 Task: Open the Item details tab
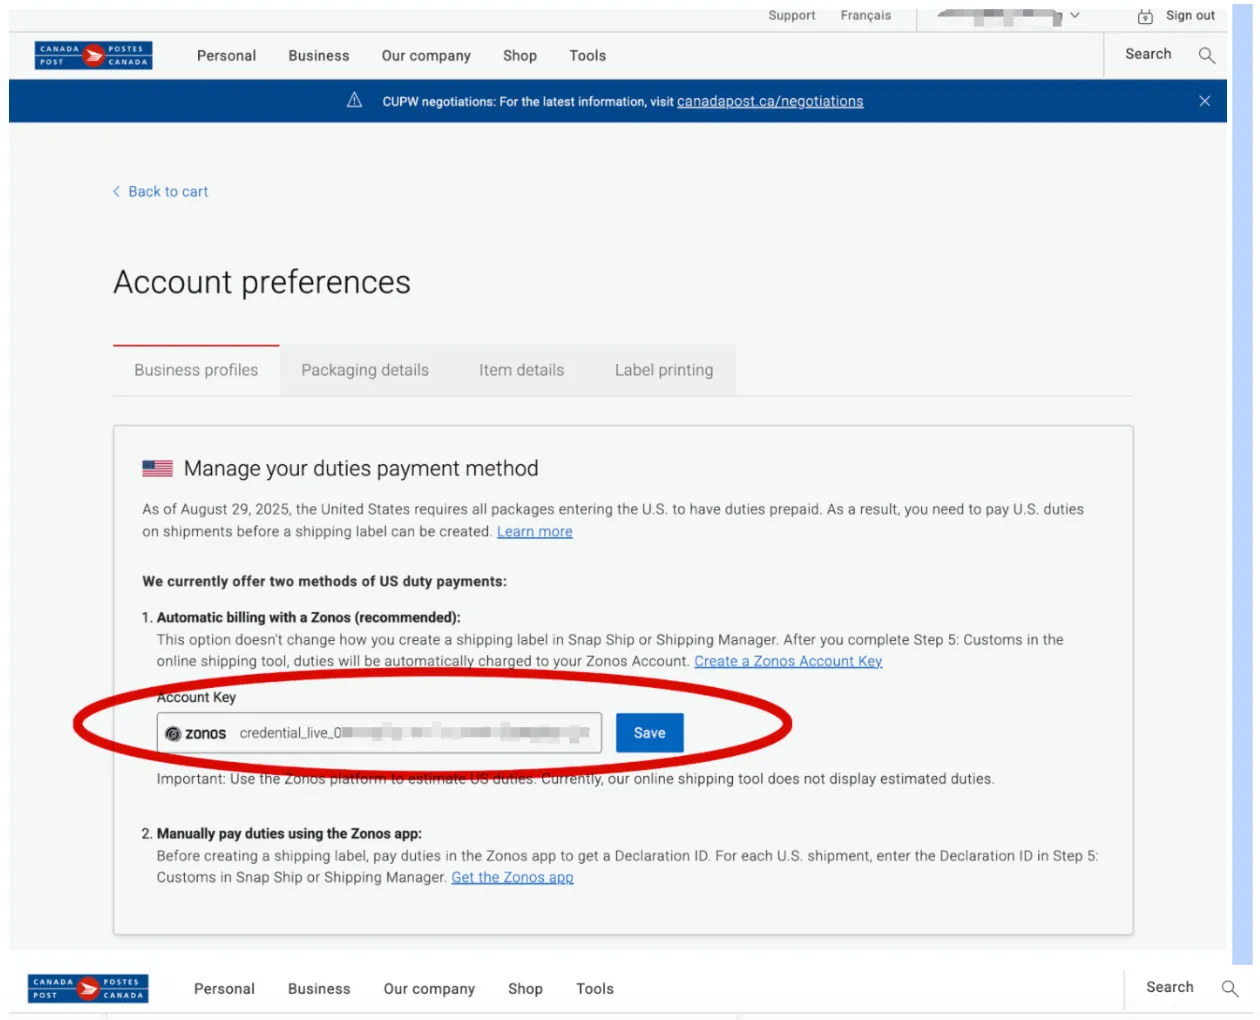[521, 370]
